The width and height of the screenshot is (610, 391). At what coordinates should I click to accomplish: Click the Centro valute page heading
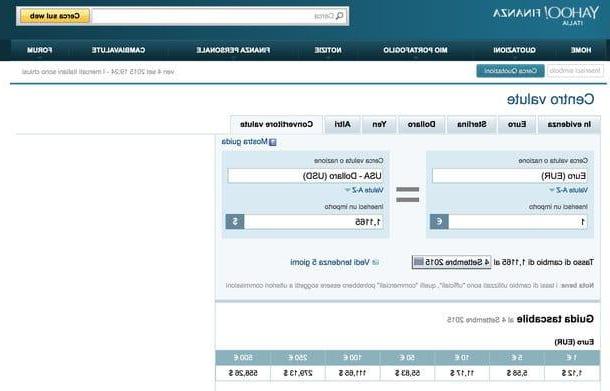click(550, 99)
